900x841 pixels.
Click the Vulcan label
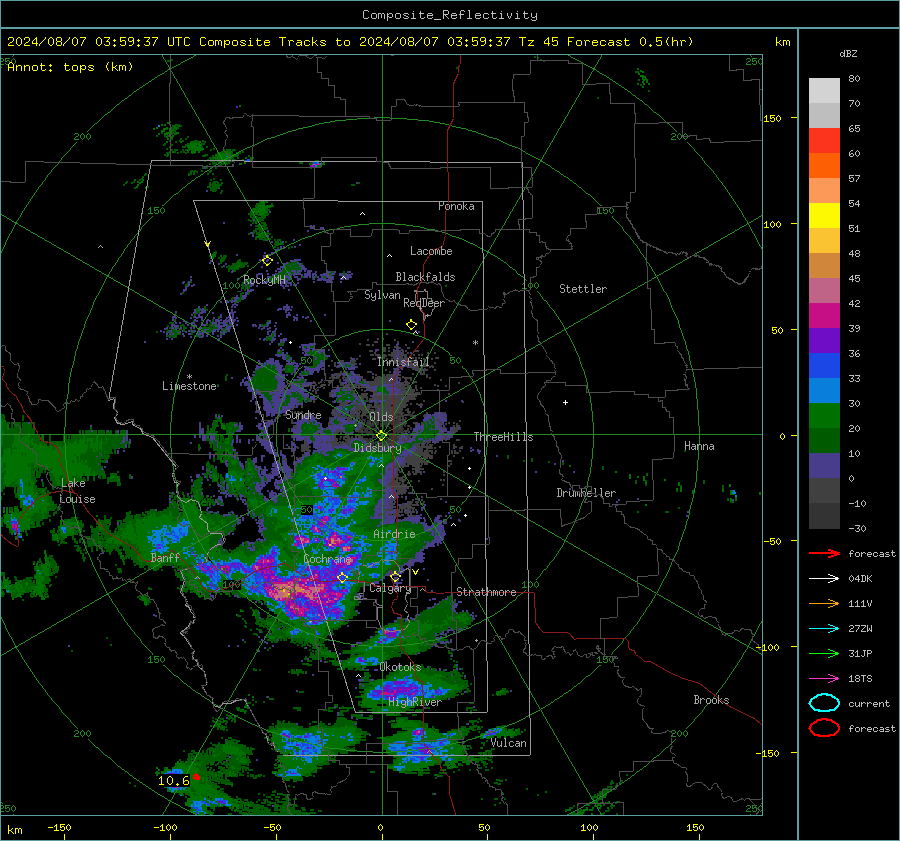point(509,743)
